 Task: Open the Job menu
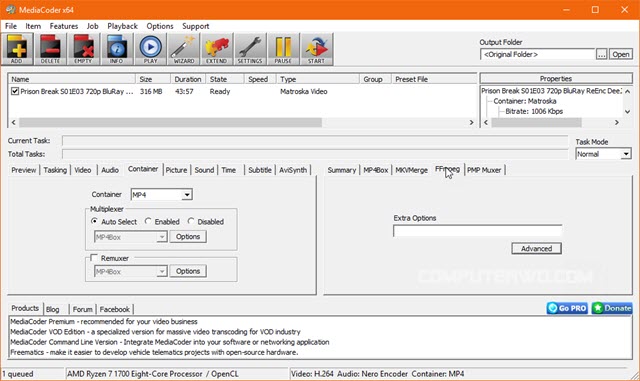tap(92, 26)
